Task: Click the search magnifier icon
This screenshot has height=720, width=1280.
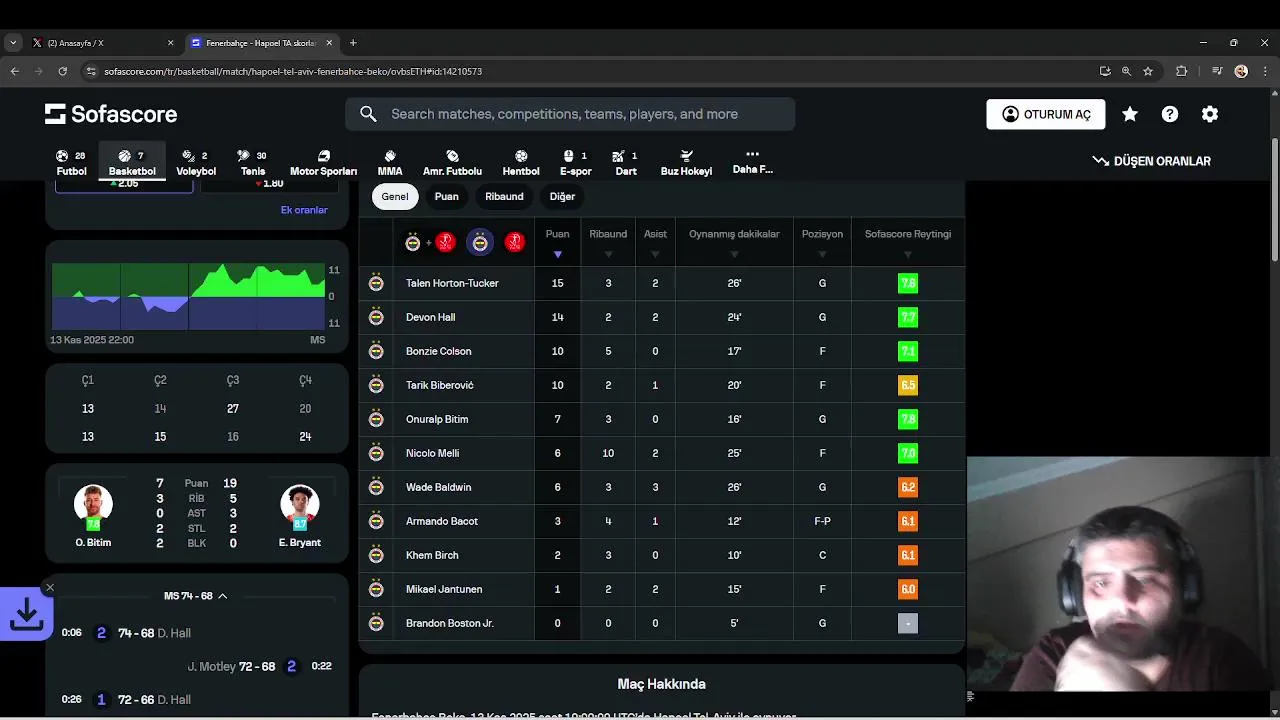Action: [x=368, y=114]
